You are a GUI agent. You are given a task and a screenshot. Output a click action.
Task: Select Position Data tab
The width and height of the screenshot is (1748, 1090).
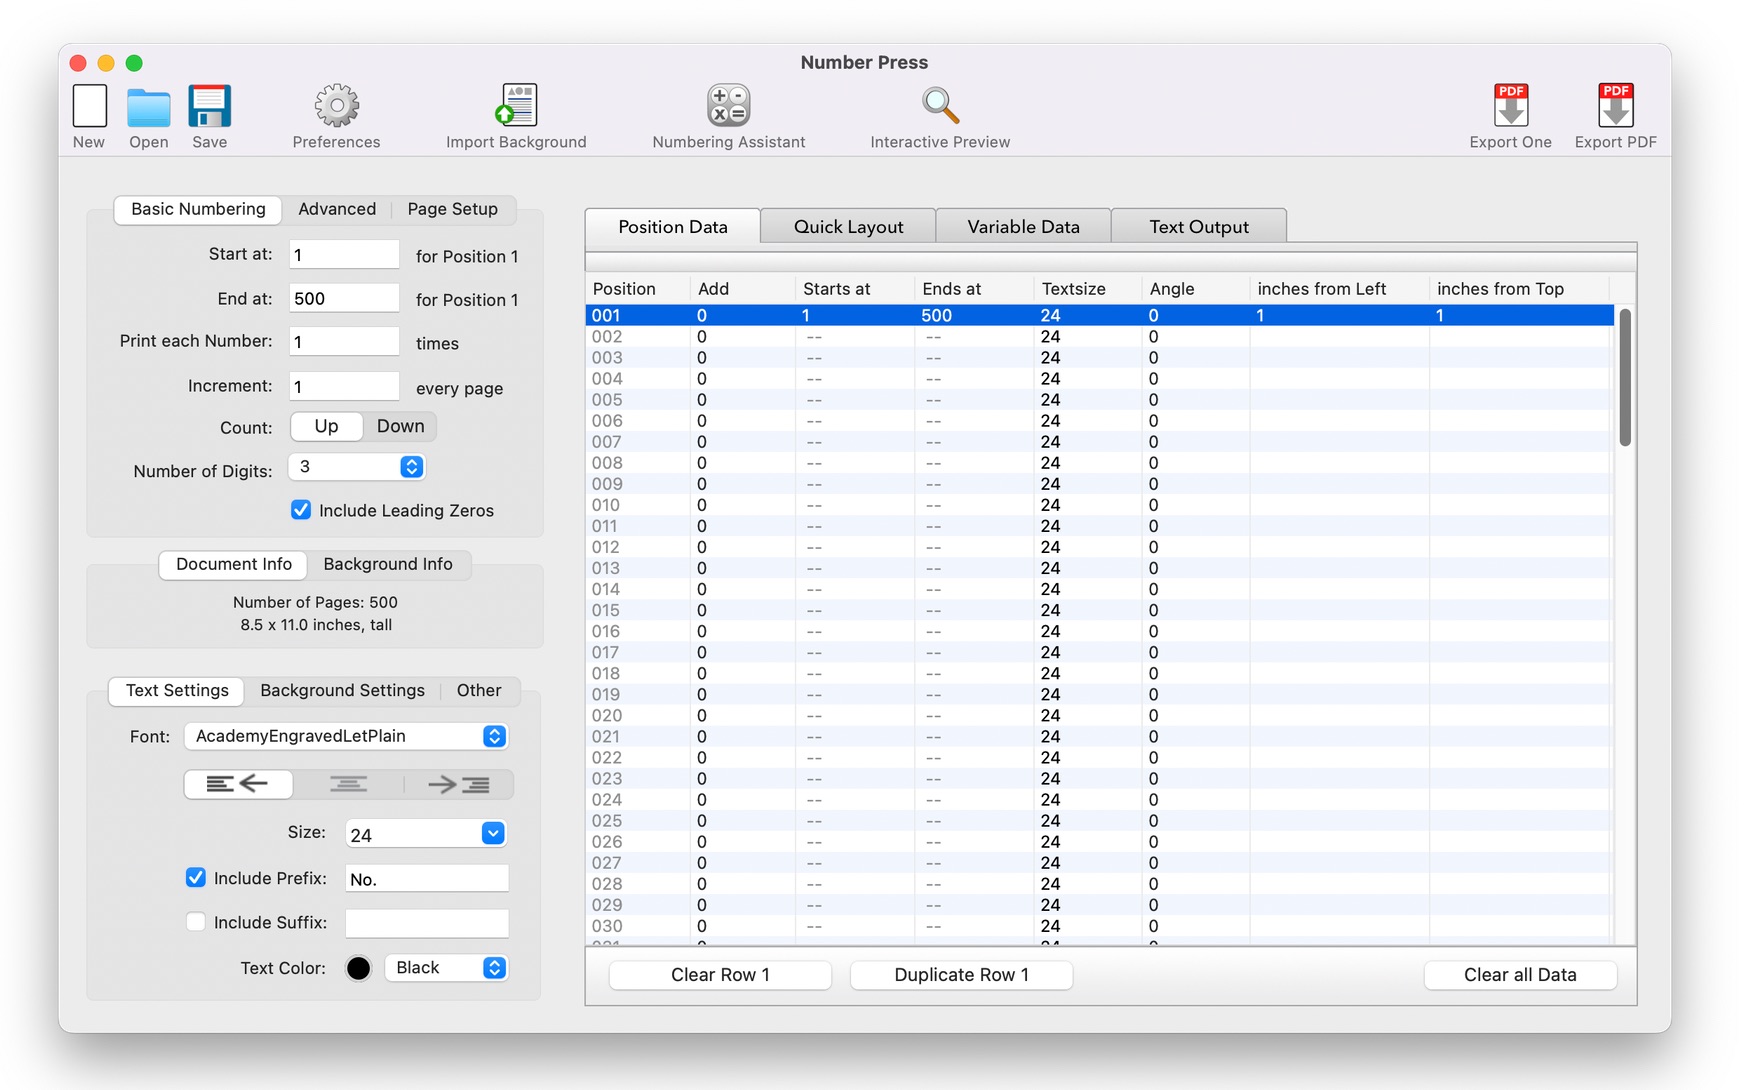(673, 226)
